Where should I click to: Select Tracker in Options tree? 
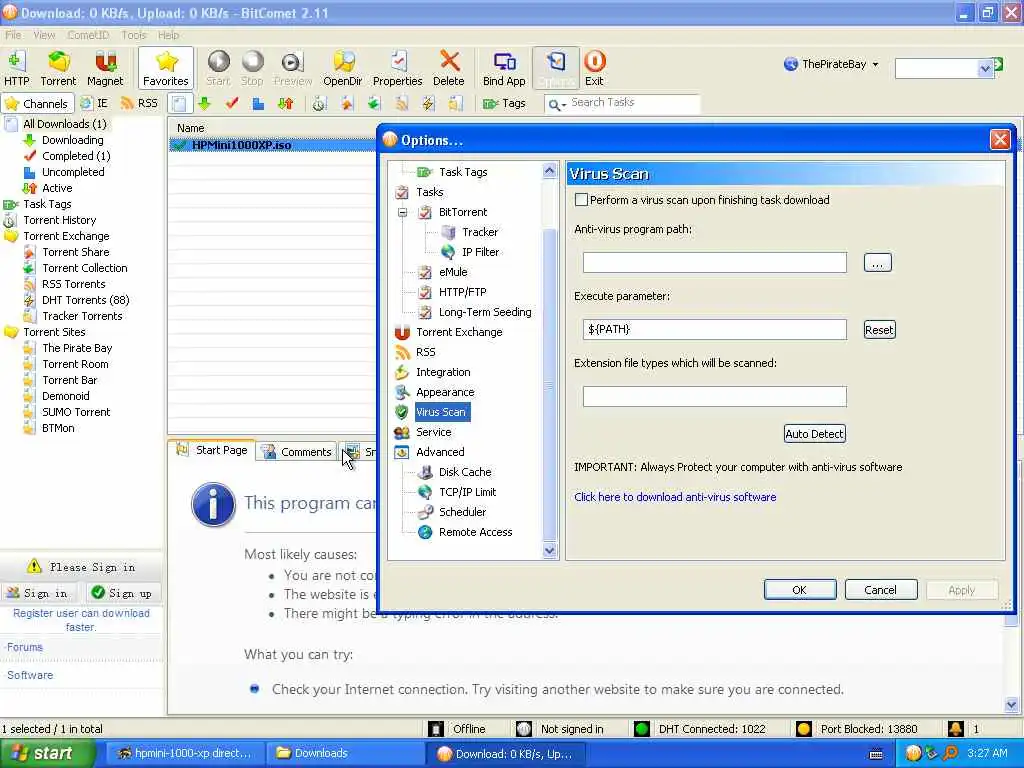coord(480,232)
